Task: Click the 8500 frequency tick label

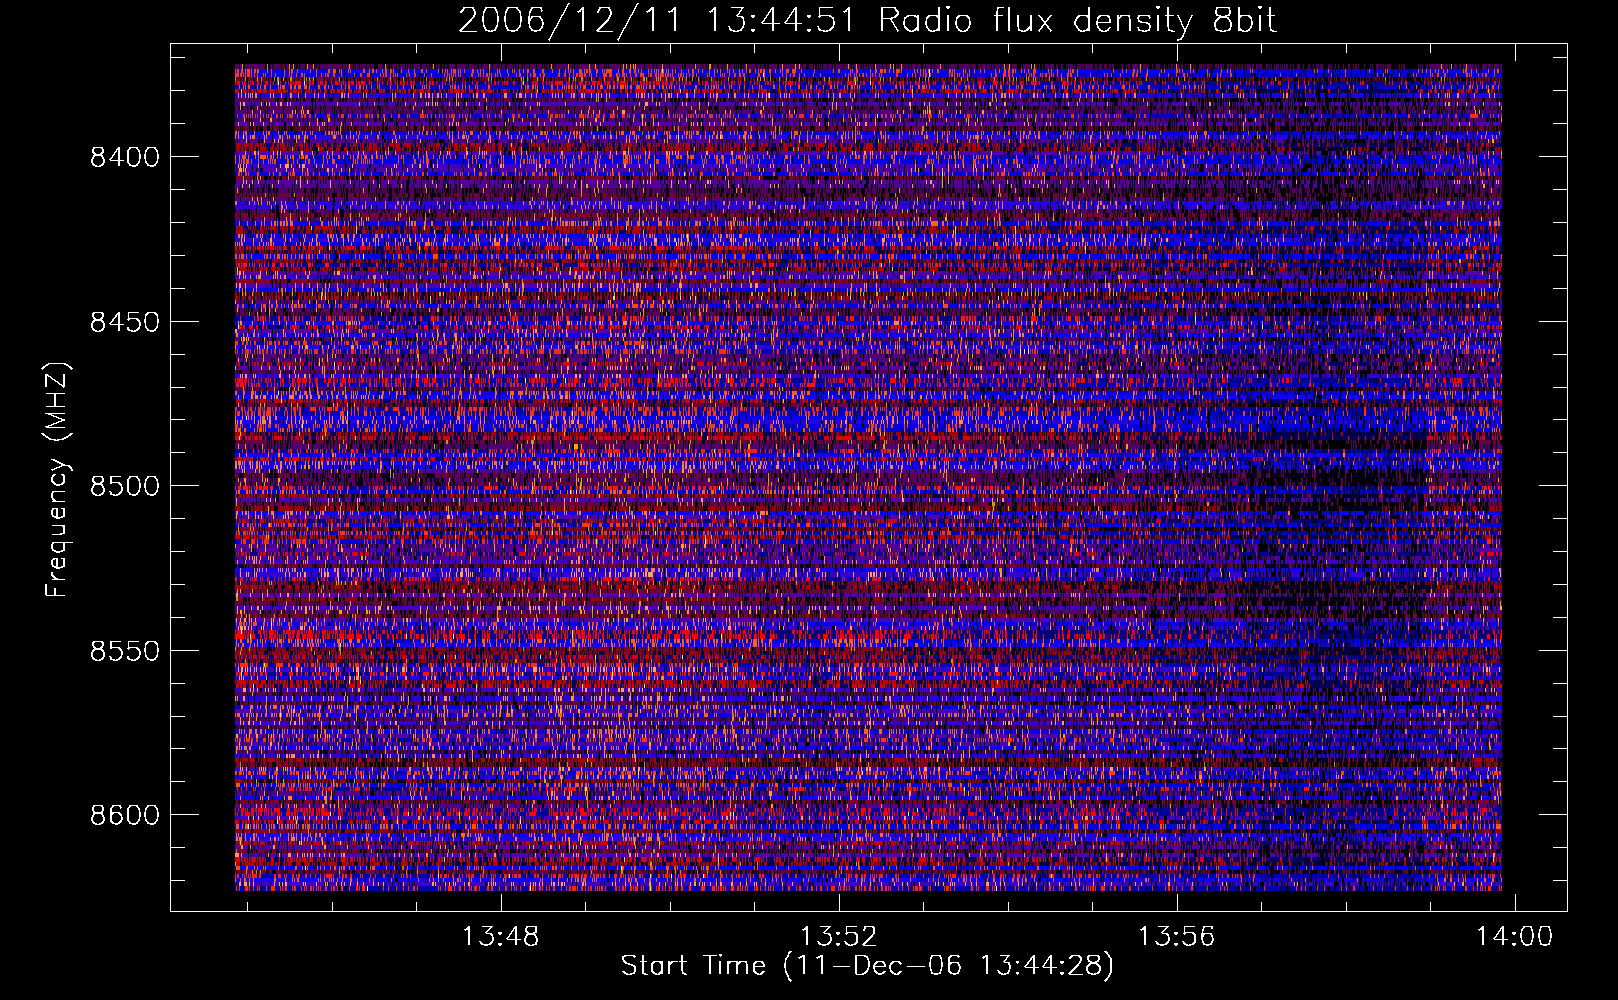Action: coord(124,486)
